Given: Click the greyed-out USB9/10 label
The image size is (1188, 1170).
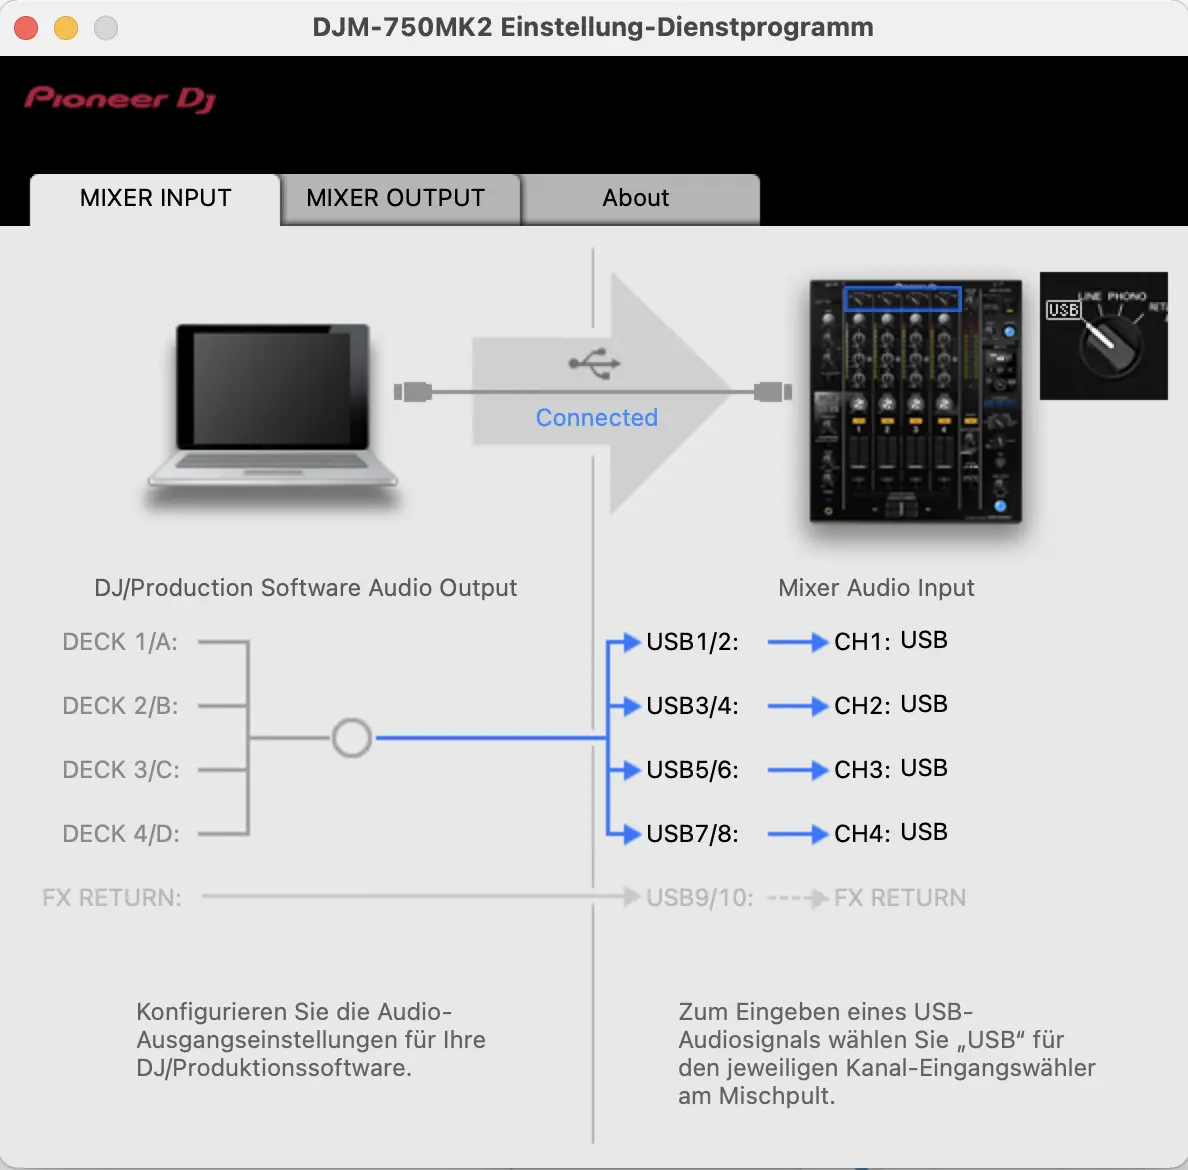Looking at the screenshot, I should 699,898.
